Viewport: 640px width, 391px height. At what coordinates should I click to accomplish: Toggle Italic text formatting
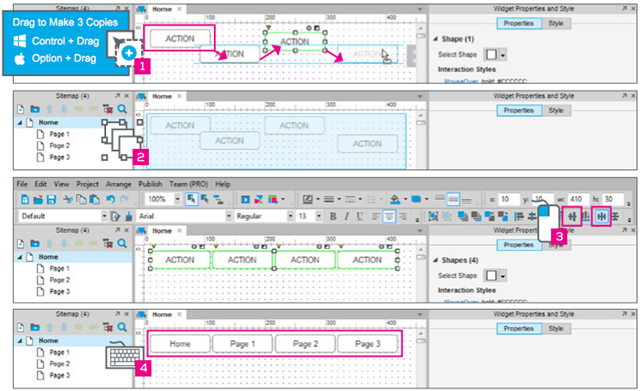coord(346,216)
